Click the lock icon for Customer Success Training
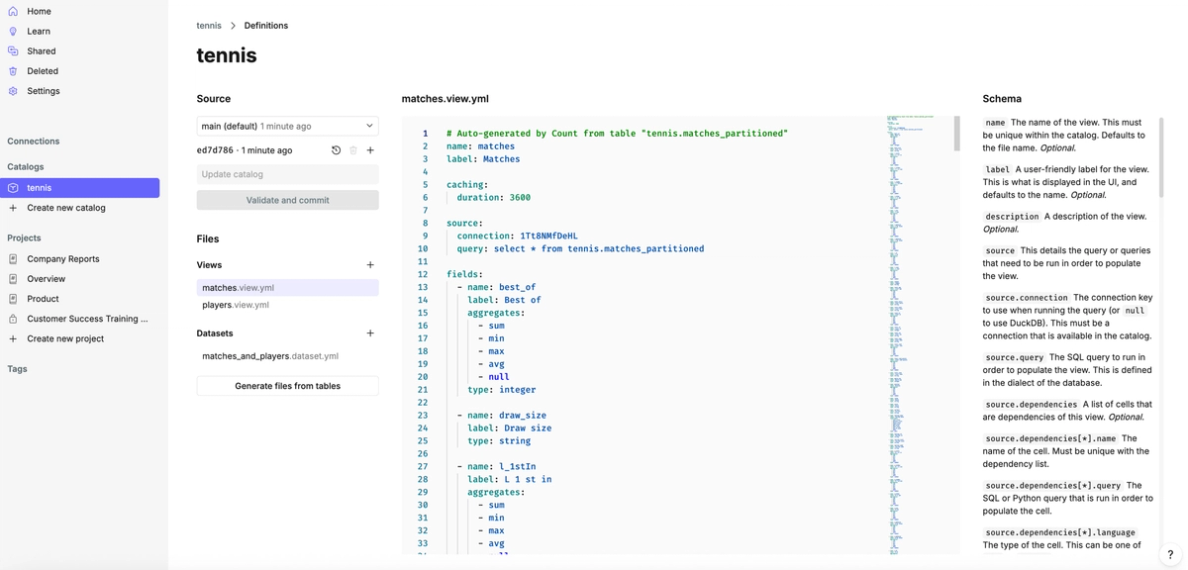Viewport: 1188px width, 570px height. coord(13,318)
